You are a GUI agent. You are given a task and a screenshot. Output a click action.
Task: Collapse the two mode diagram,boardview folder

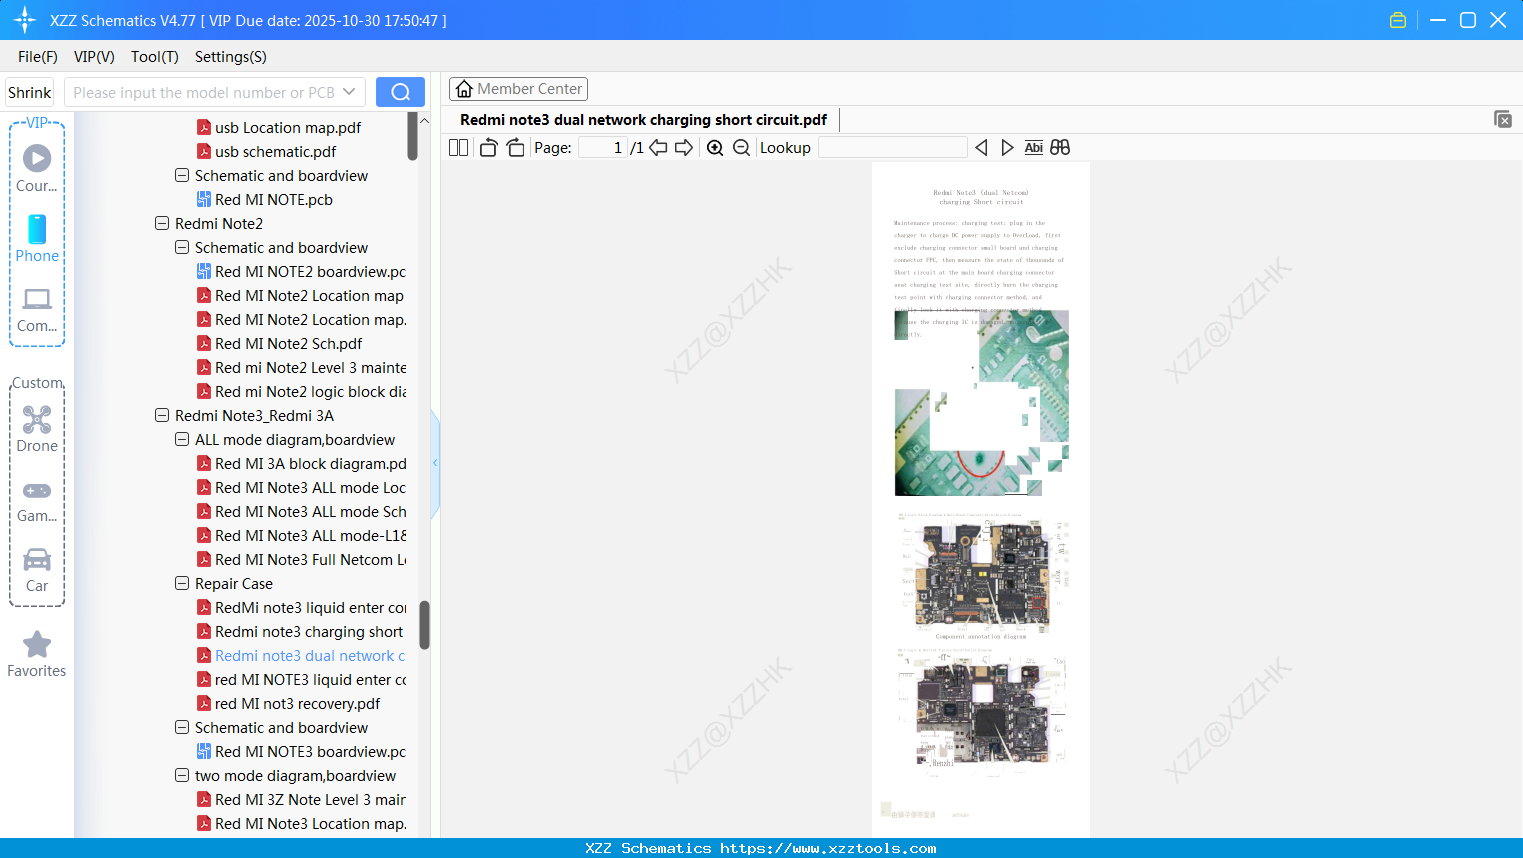182,775
